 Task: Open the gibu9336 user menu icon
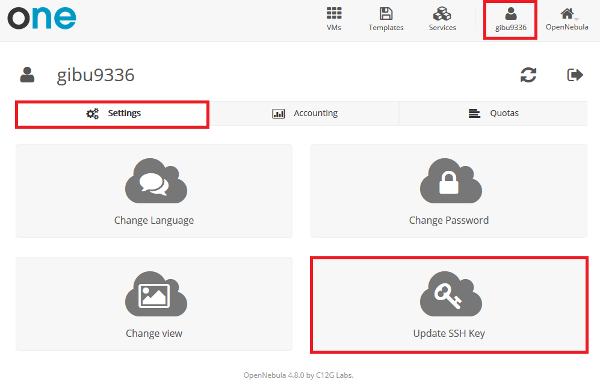tap(510, 13)
